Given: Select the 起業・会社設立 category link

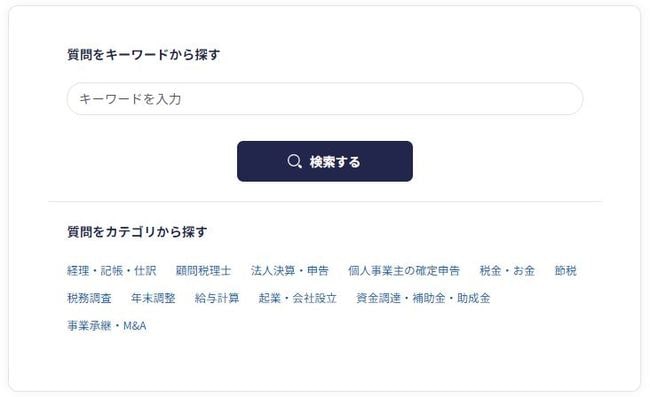Looking at the screenshot, I should pos(297,298).
